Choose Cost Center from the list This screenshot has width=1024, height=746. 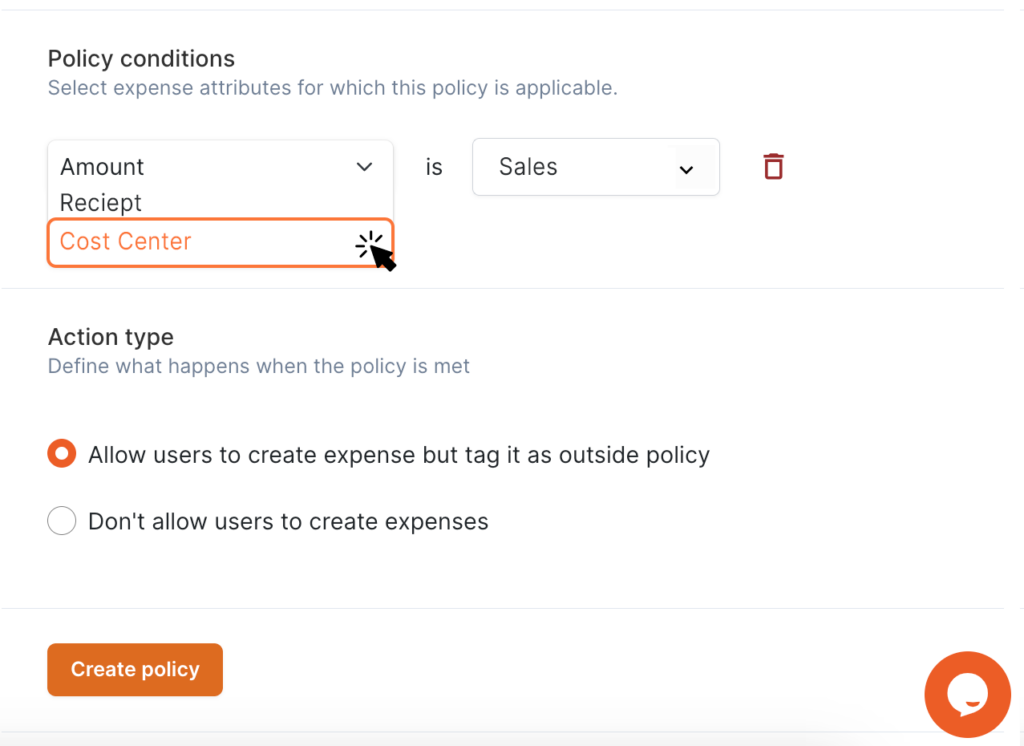(125, 242)
